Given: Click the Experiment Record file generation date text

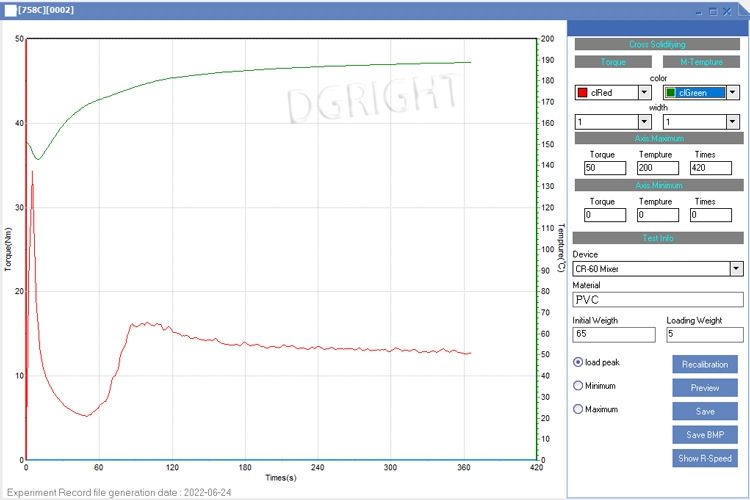Looking at the screenshot, I should pos(119,492).
